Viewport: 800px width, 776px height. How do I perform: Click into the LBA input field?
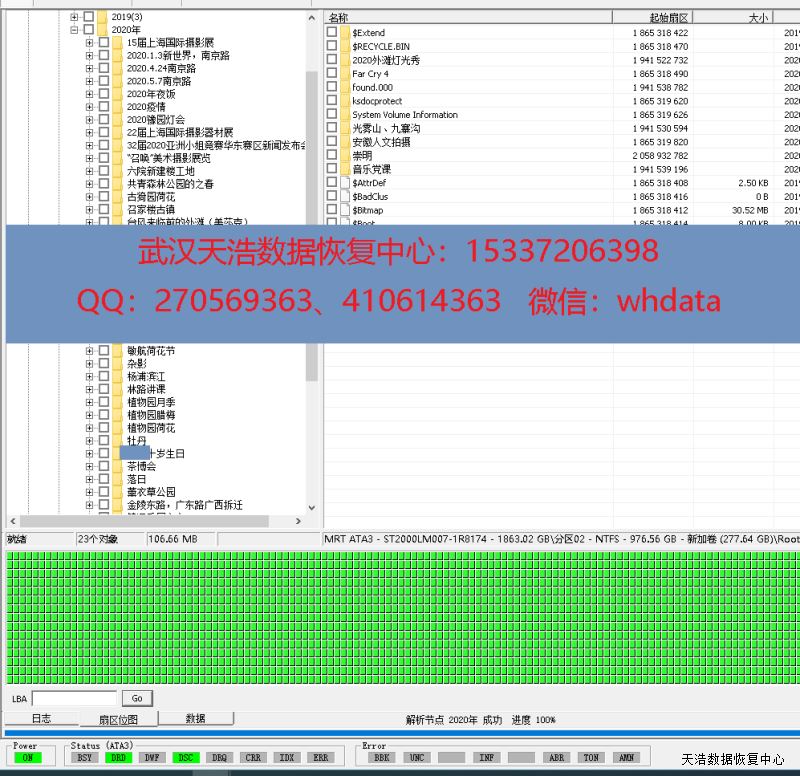[x=75, y=698]
